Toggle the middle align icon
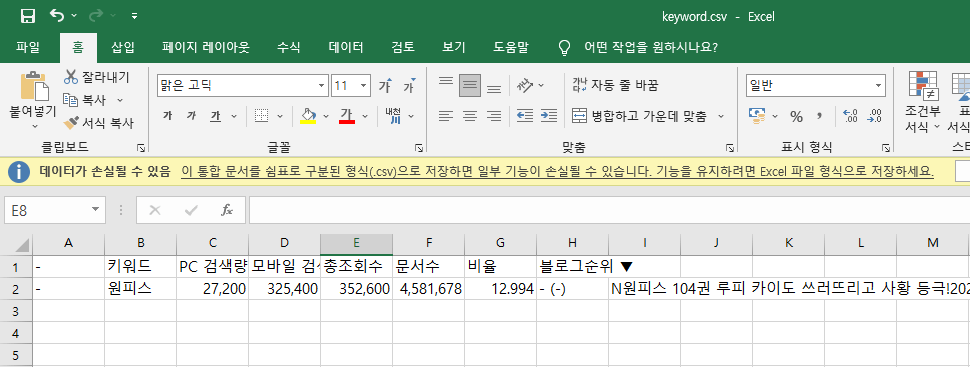Viewport: 970px width, 367px height. (x=470, y=85)
